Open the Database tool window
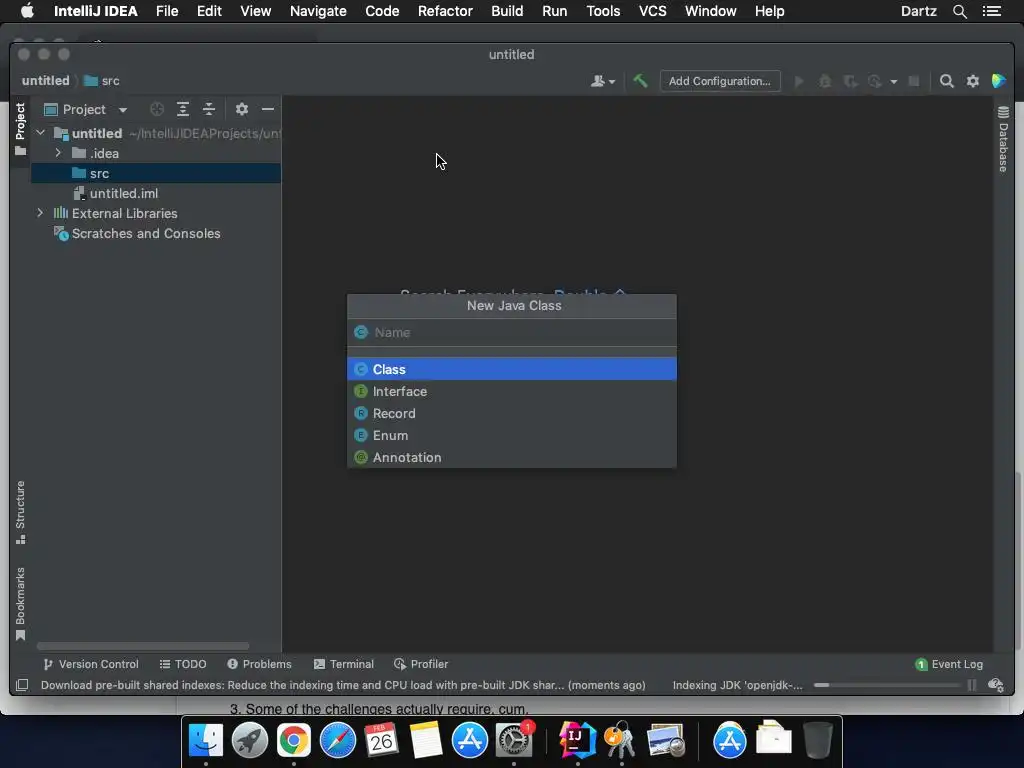This screenshot has width=1024, height=768. pos(1004,138)
